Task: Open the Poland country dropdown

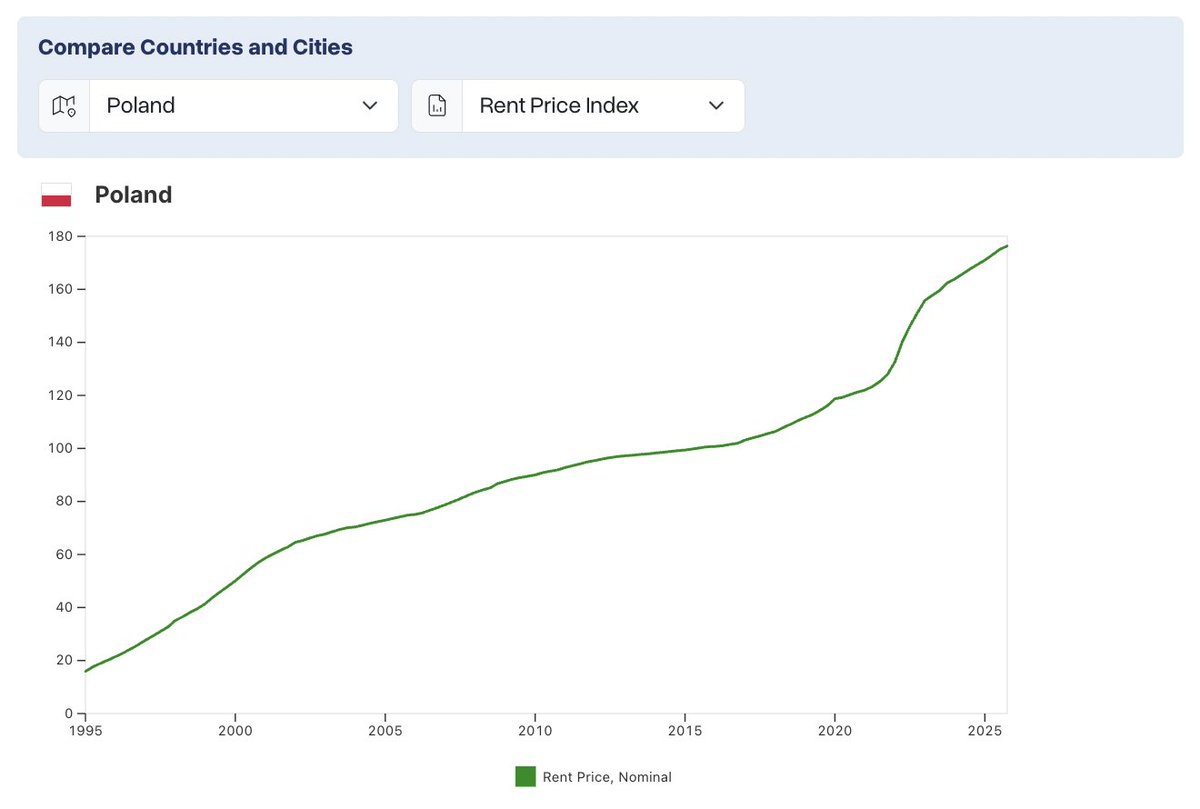Action: pyautogui.click(x=218, y=106)
